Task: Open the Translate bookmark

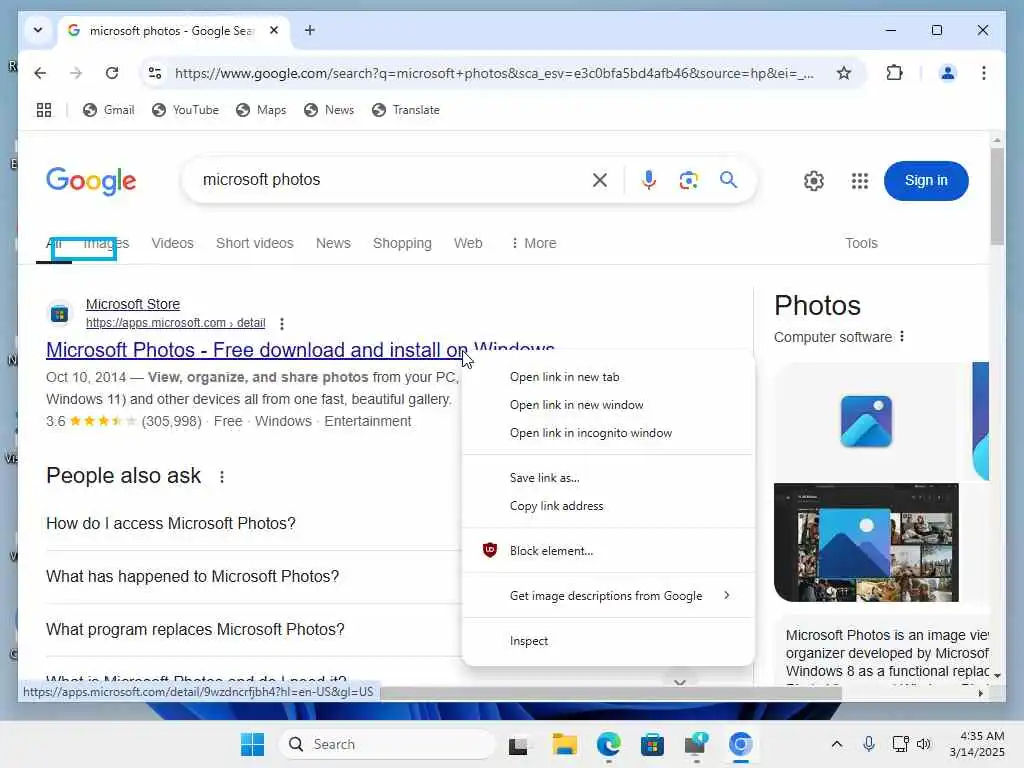Action: [406, 110]
